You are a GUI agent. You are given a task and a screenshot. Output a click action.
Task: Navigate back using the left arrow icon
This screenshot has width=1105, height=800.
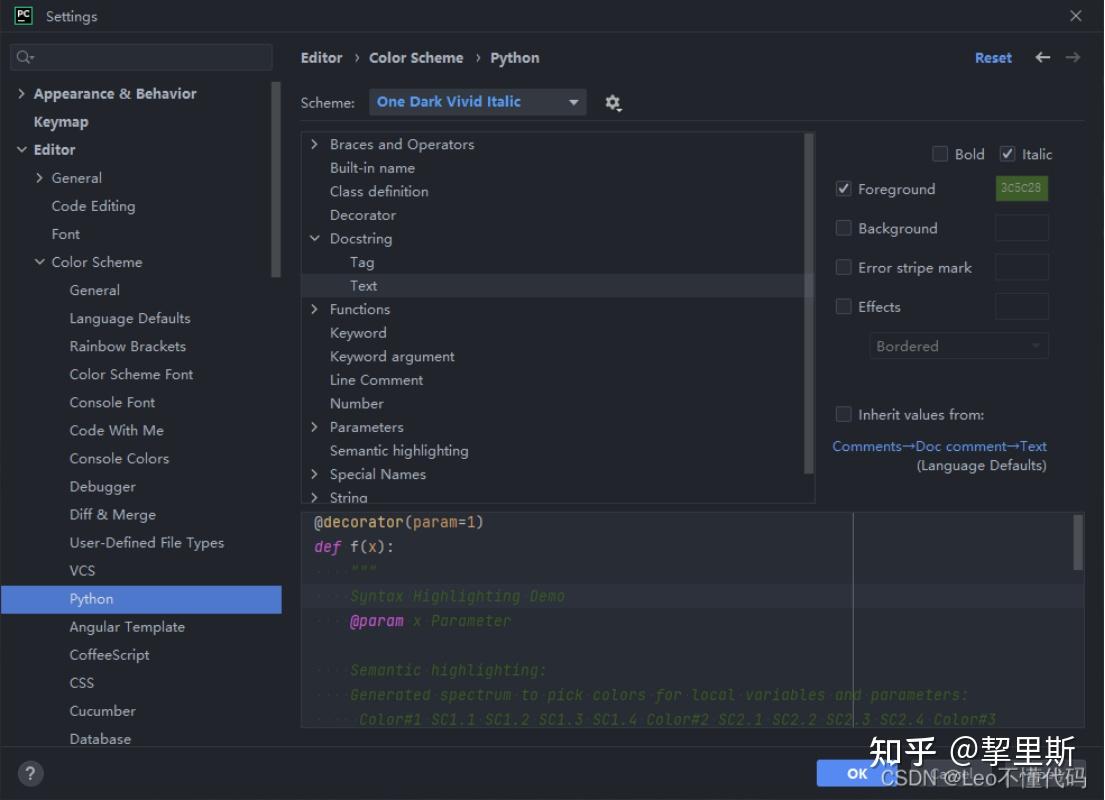(x=1042, y=58)
